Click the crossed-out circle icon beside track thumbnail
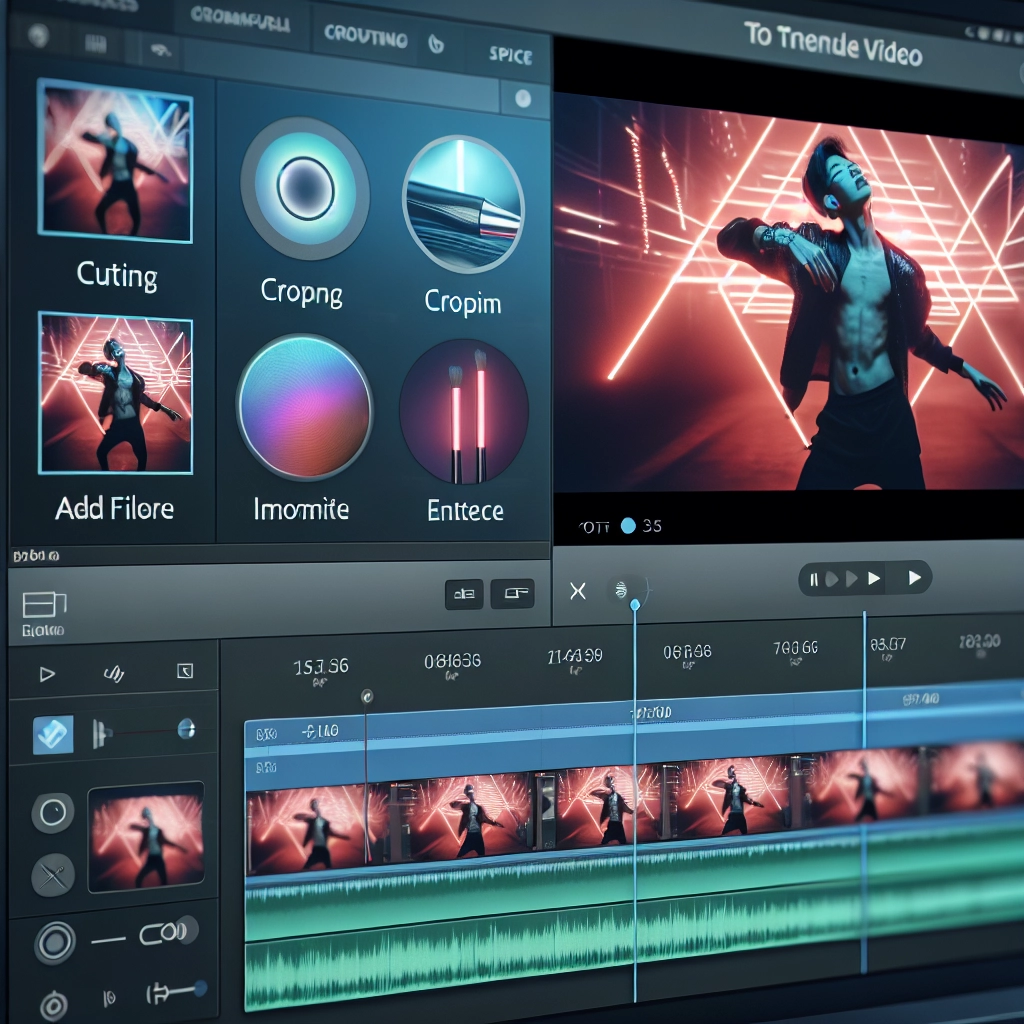Image resolution: width=1024 pixels, height=1024 pixels. coord(52,874)
